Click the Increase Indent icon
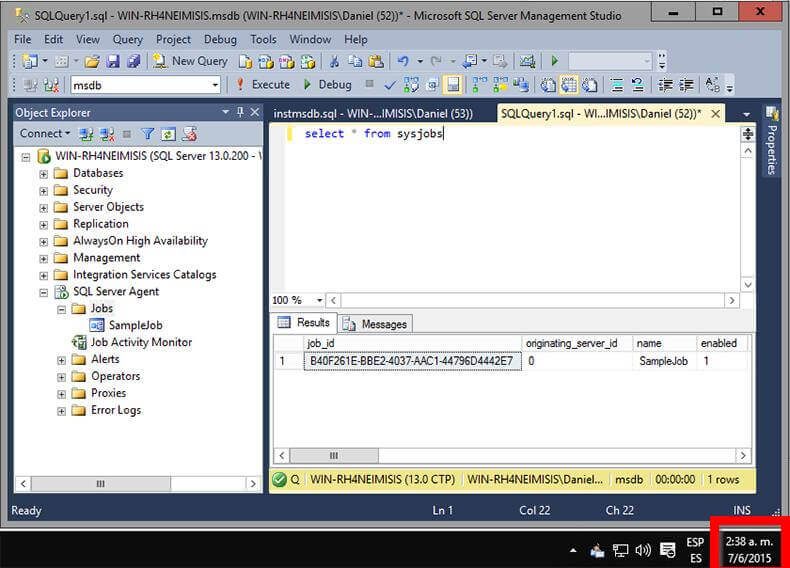The image size is (790, 568). 686,85
